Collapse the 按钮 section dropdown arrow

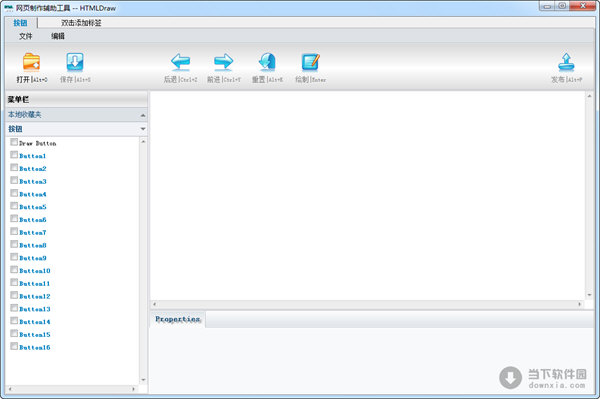(143, 129)
